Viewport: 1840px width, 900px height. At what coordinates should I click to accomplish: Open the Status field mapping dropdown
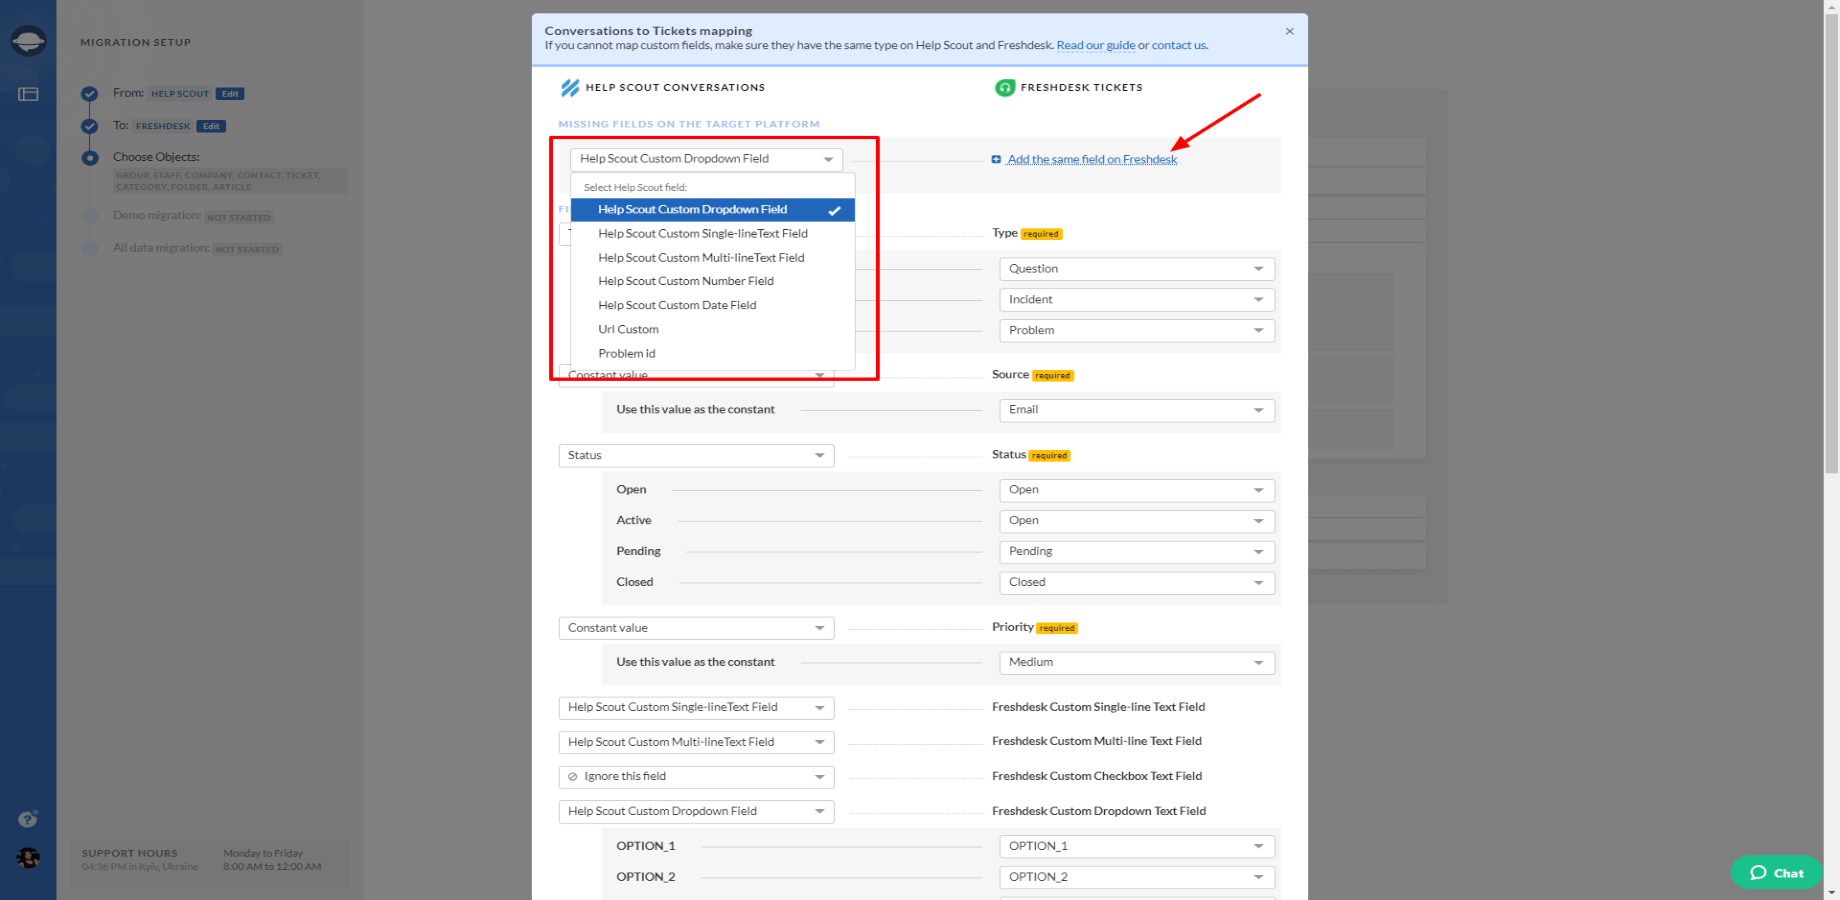(696, 456)
